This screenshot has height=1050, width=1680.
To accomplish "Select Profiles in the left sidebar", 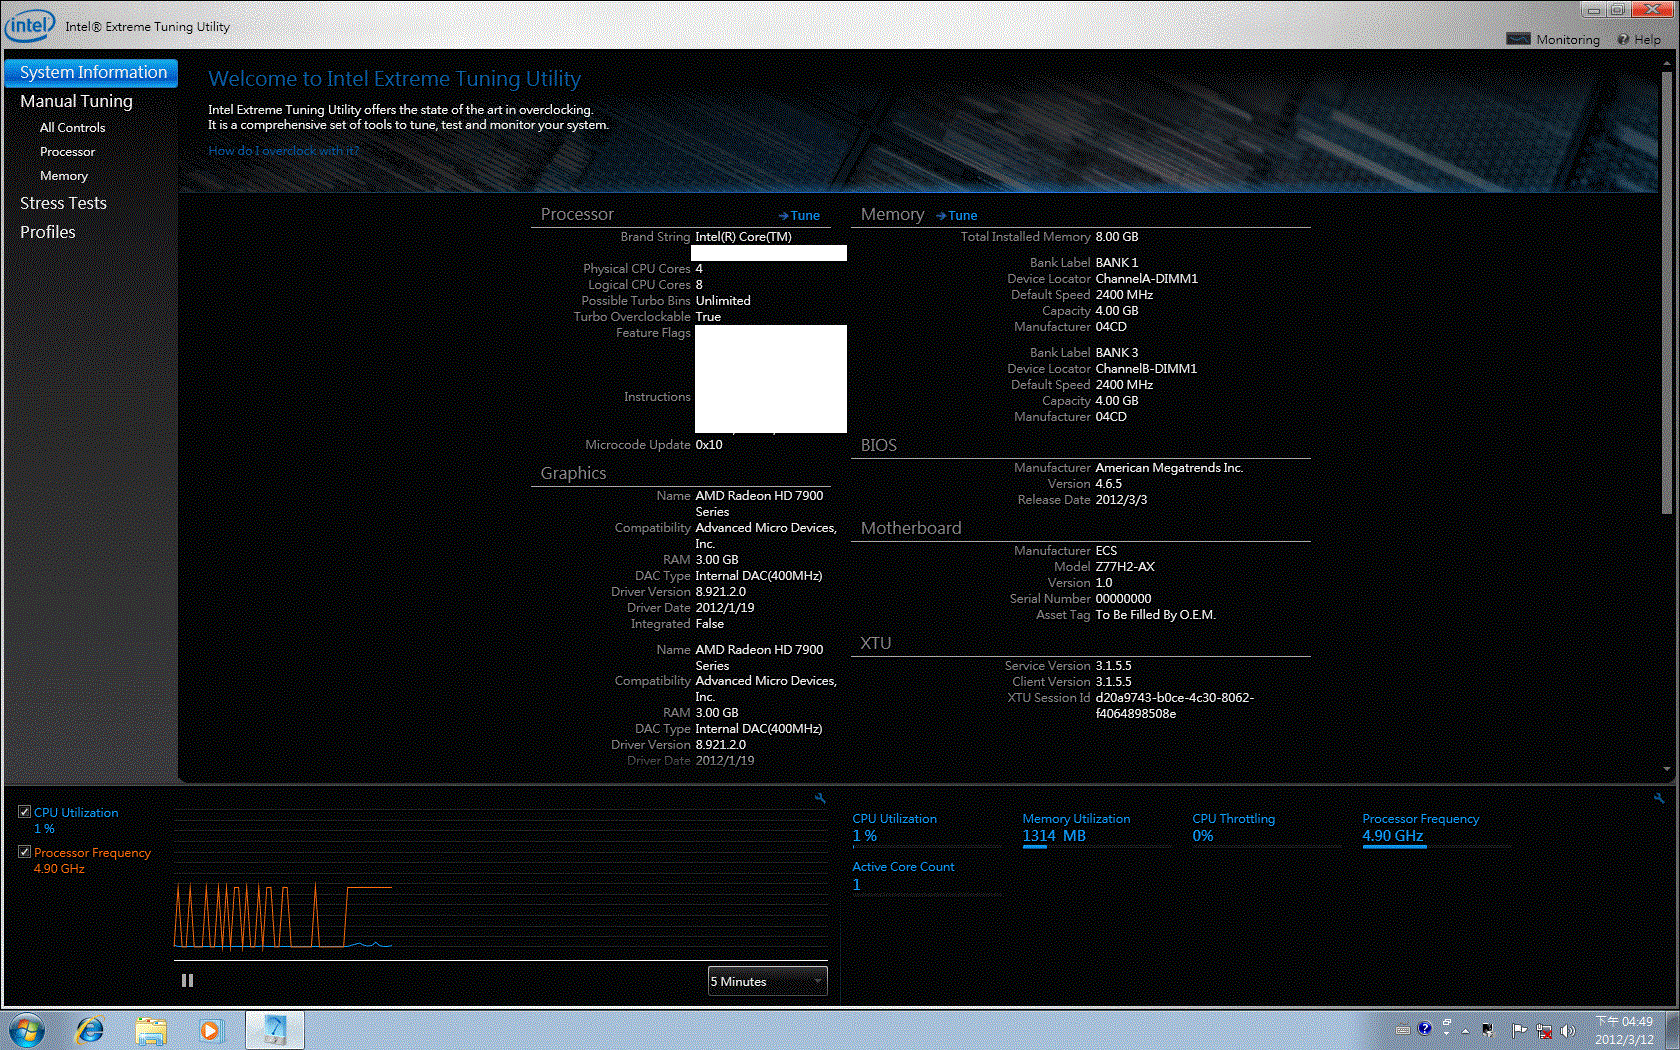I will 48,232.
